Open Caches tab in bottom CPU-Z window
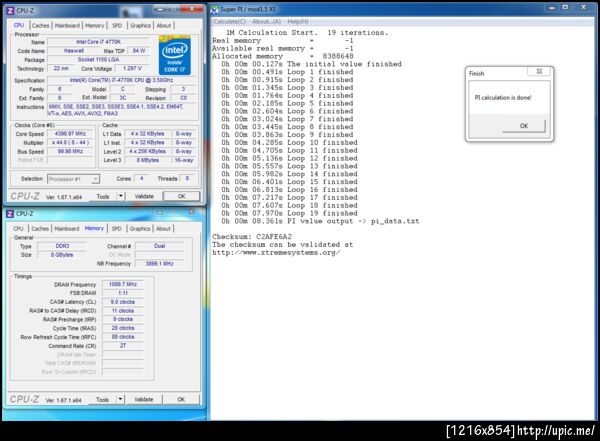600x441 pixels. [40, 229]
